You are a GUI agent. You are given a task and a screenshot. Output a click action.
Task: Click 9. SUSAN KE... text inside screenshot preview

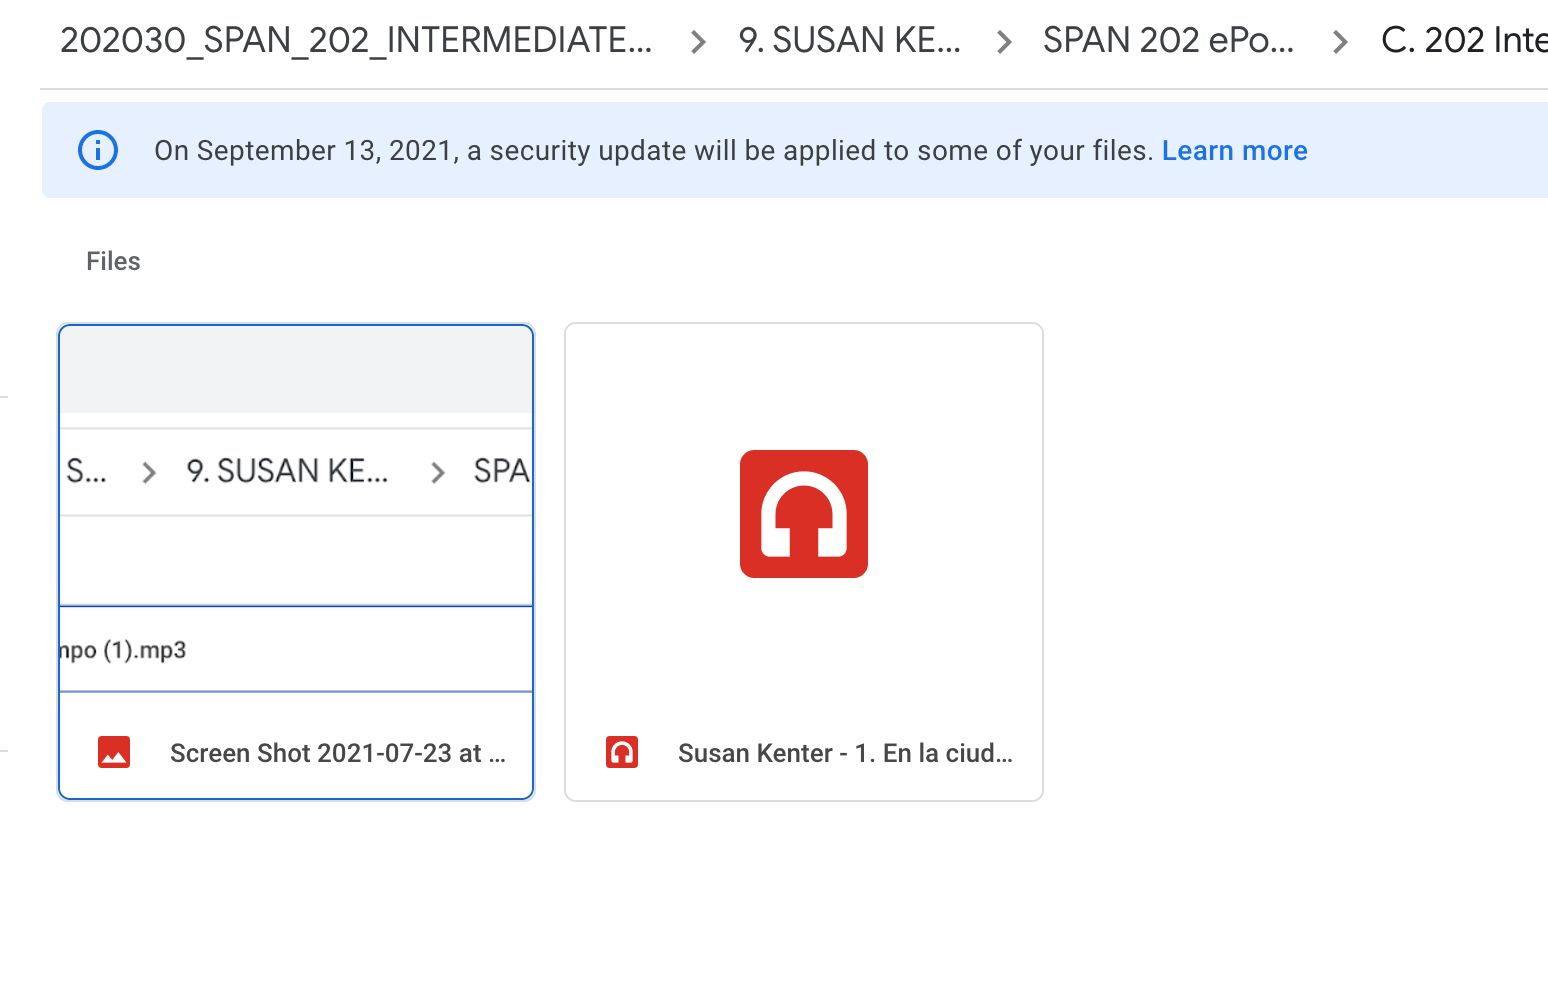pyautogui.click(x=287, y=471)
